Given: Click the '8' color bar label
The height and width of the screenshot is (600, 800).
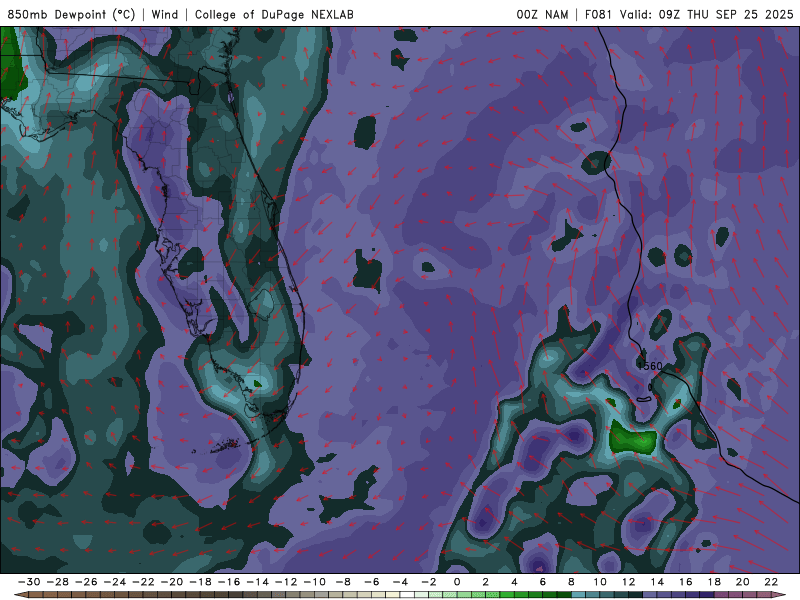Looking at the screenshot, I should (x=571, y=582).
